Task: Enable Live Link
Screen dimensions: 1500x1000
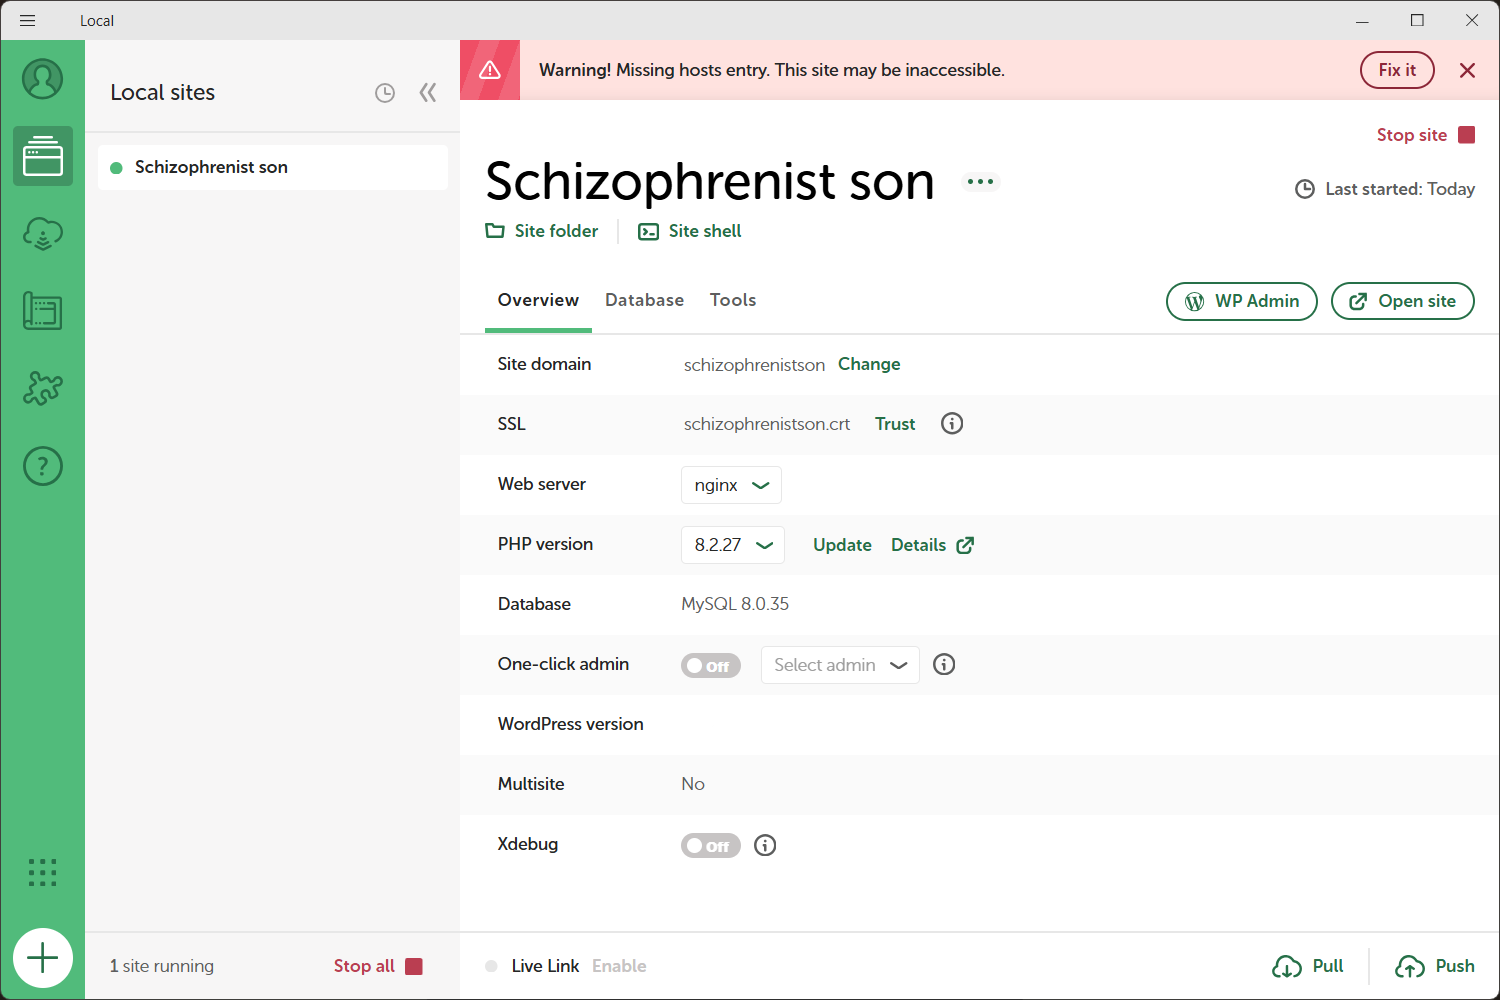Action: pos(619,966)
